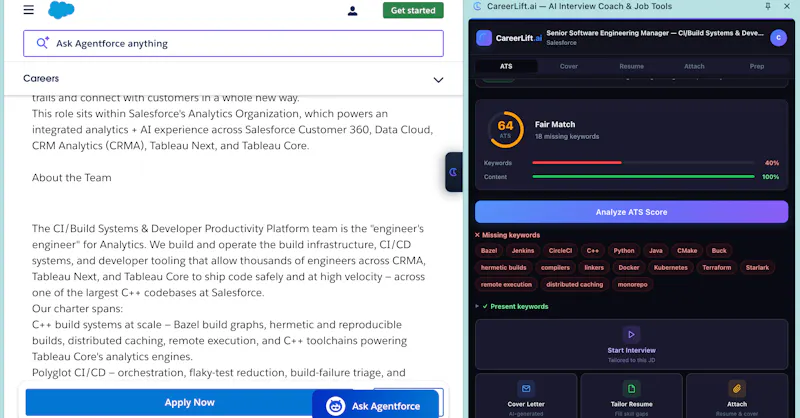
Task: Click the Start Interview play icon
Action: (x=632, y=335)
